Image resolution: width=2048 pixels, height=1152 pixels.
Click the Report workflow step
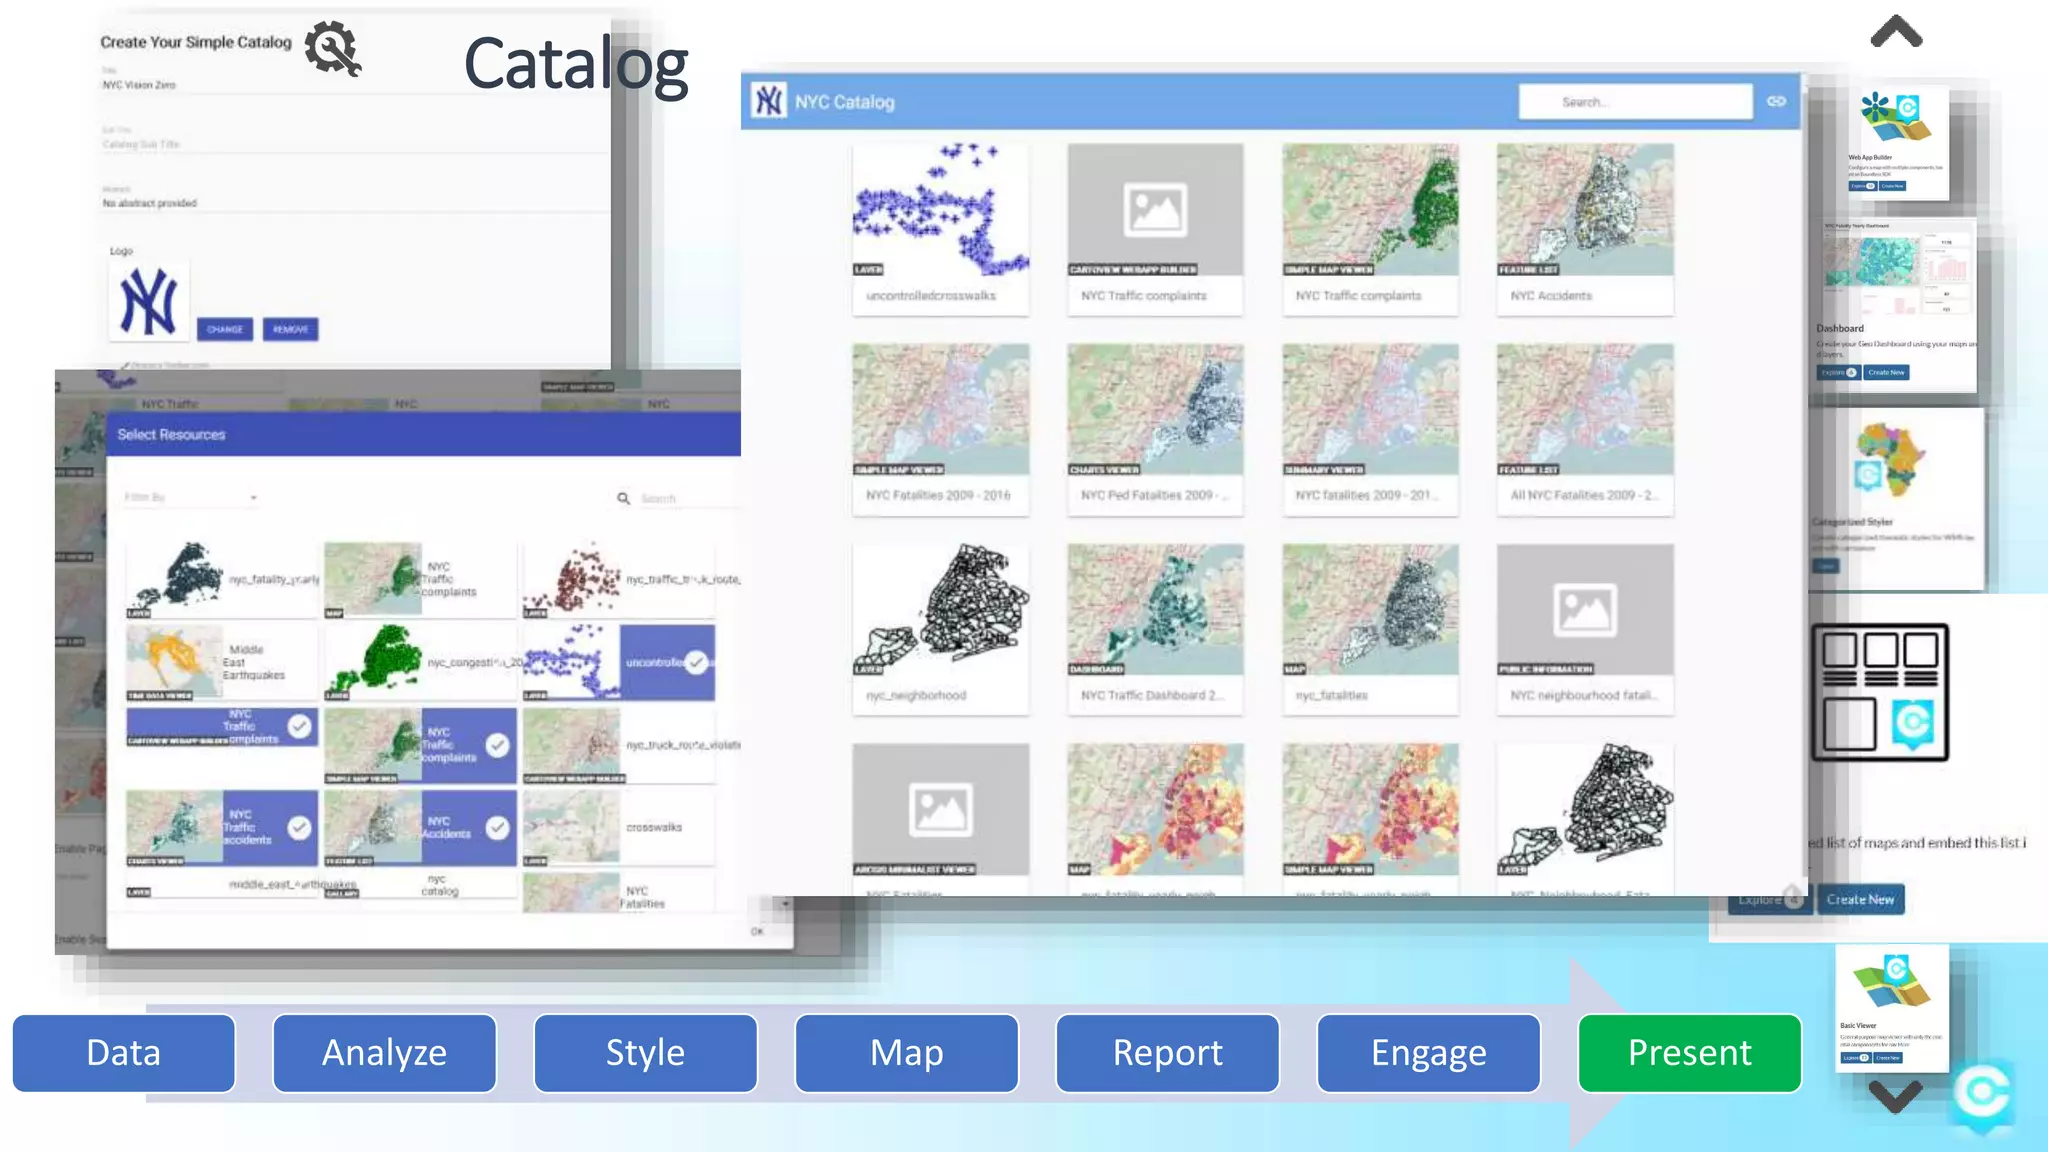[x=1168, y=1053]
